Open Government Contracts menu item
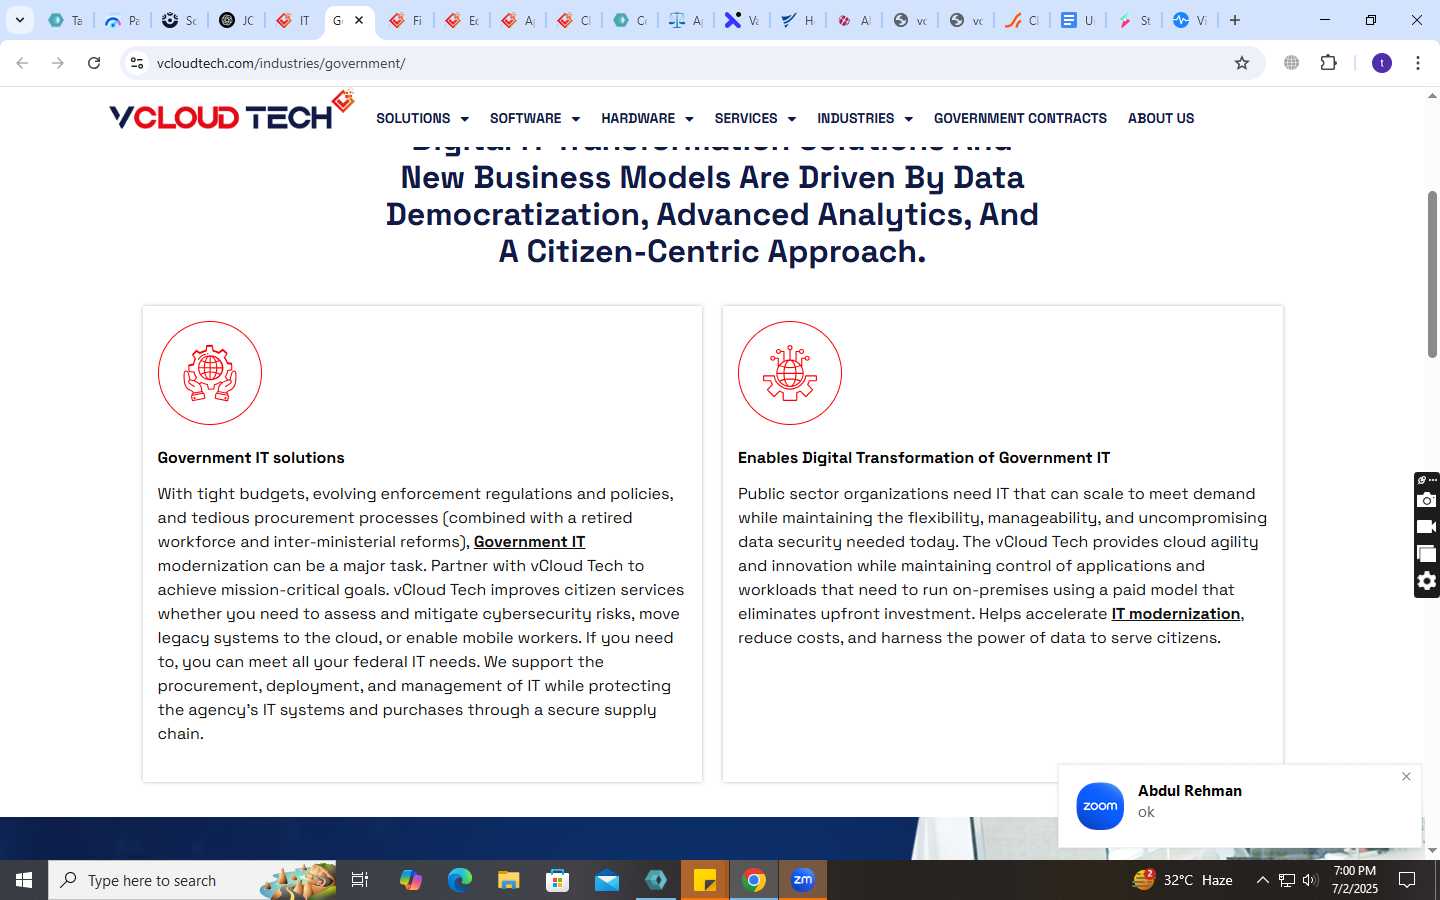 (1020, 118)
